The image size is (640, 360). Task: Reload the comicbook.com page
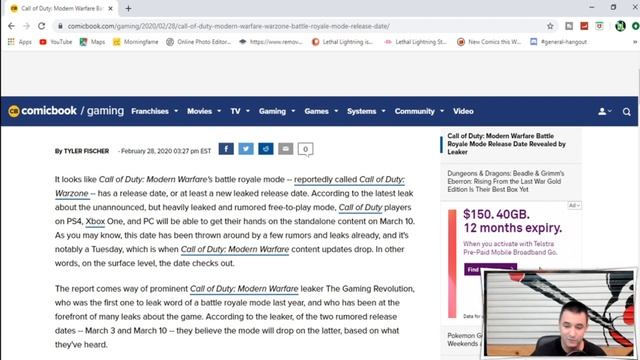coord(41,26)
